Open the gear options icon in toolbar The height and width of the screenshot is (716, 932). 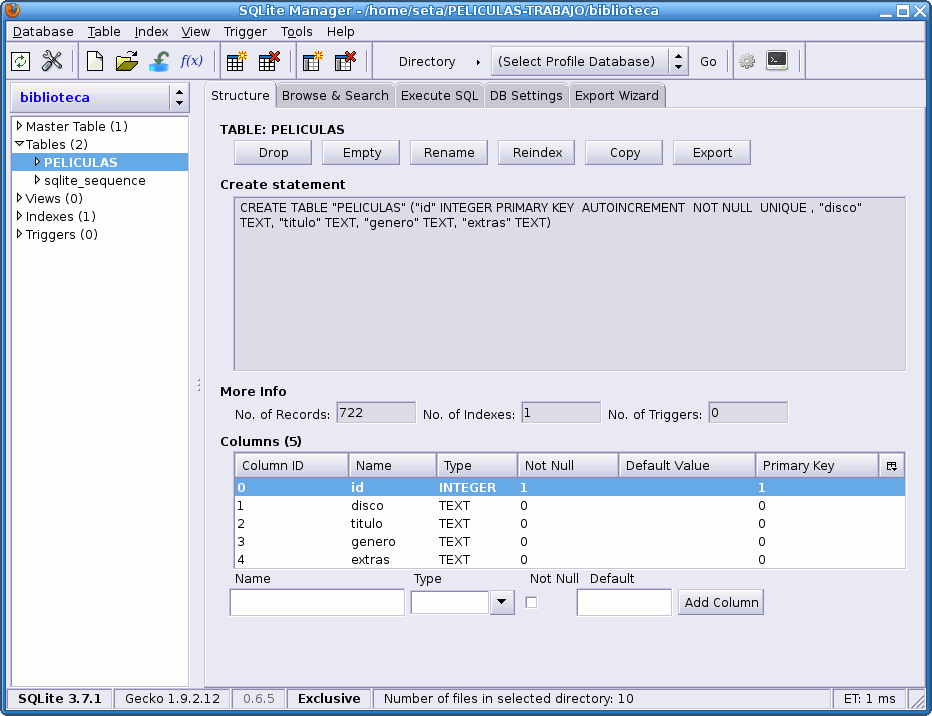747,61
